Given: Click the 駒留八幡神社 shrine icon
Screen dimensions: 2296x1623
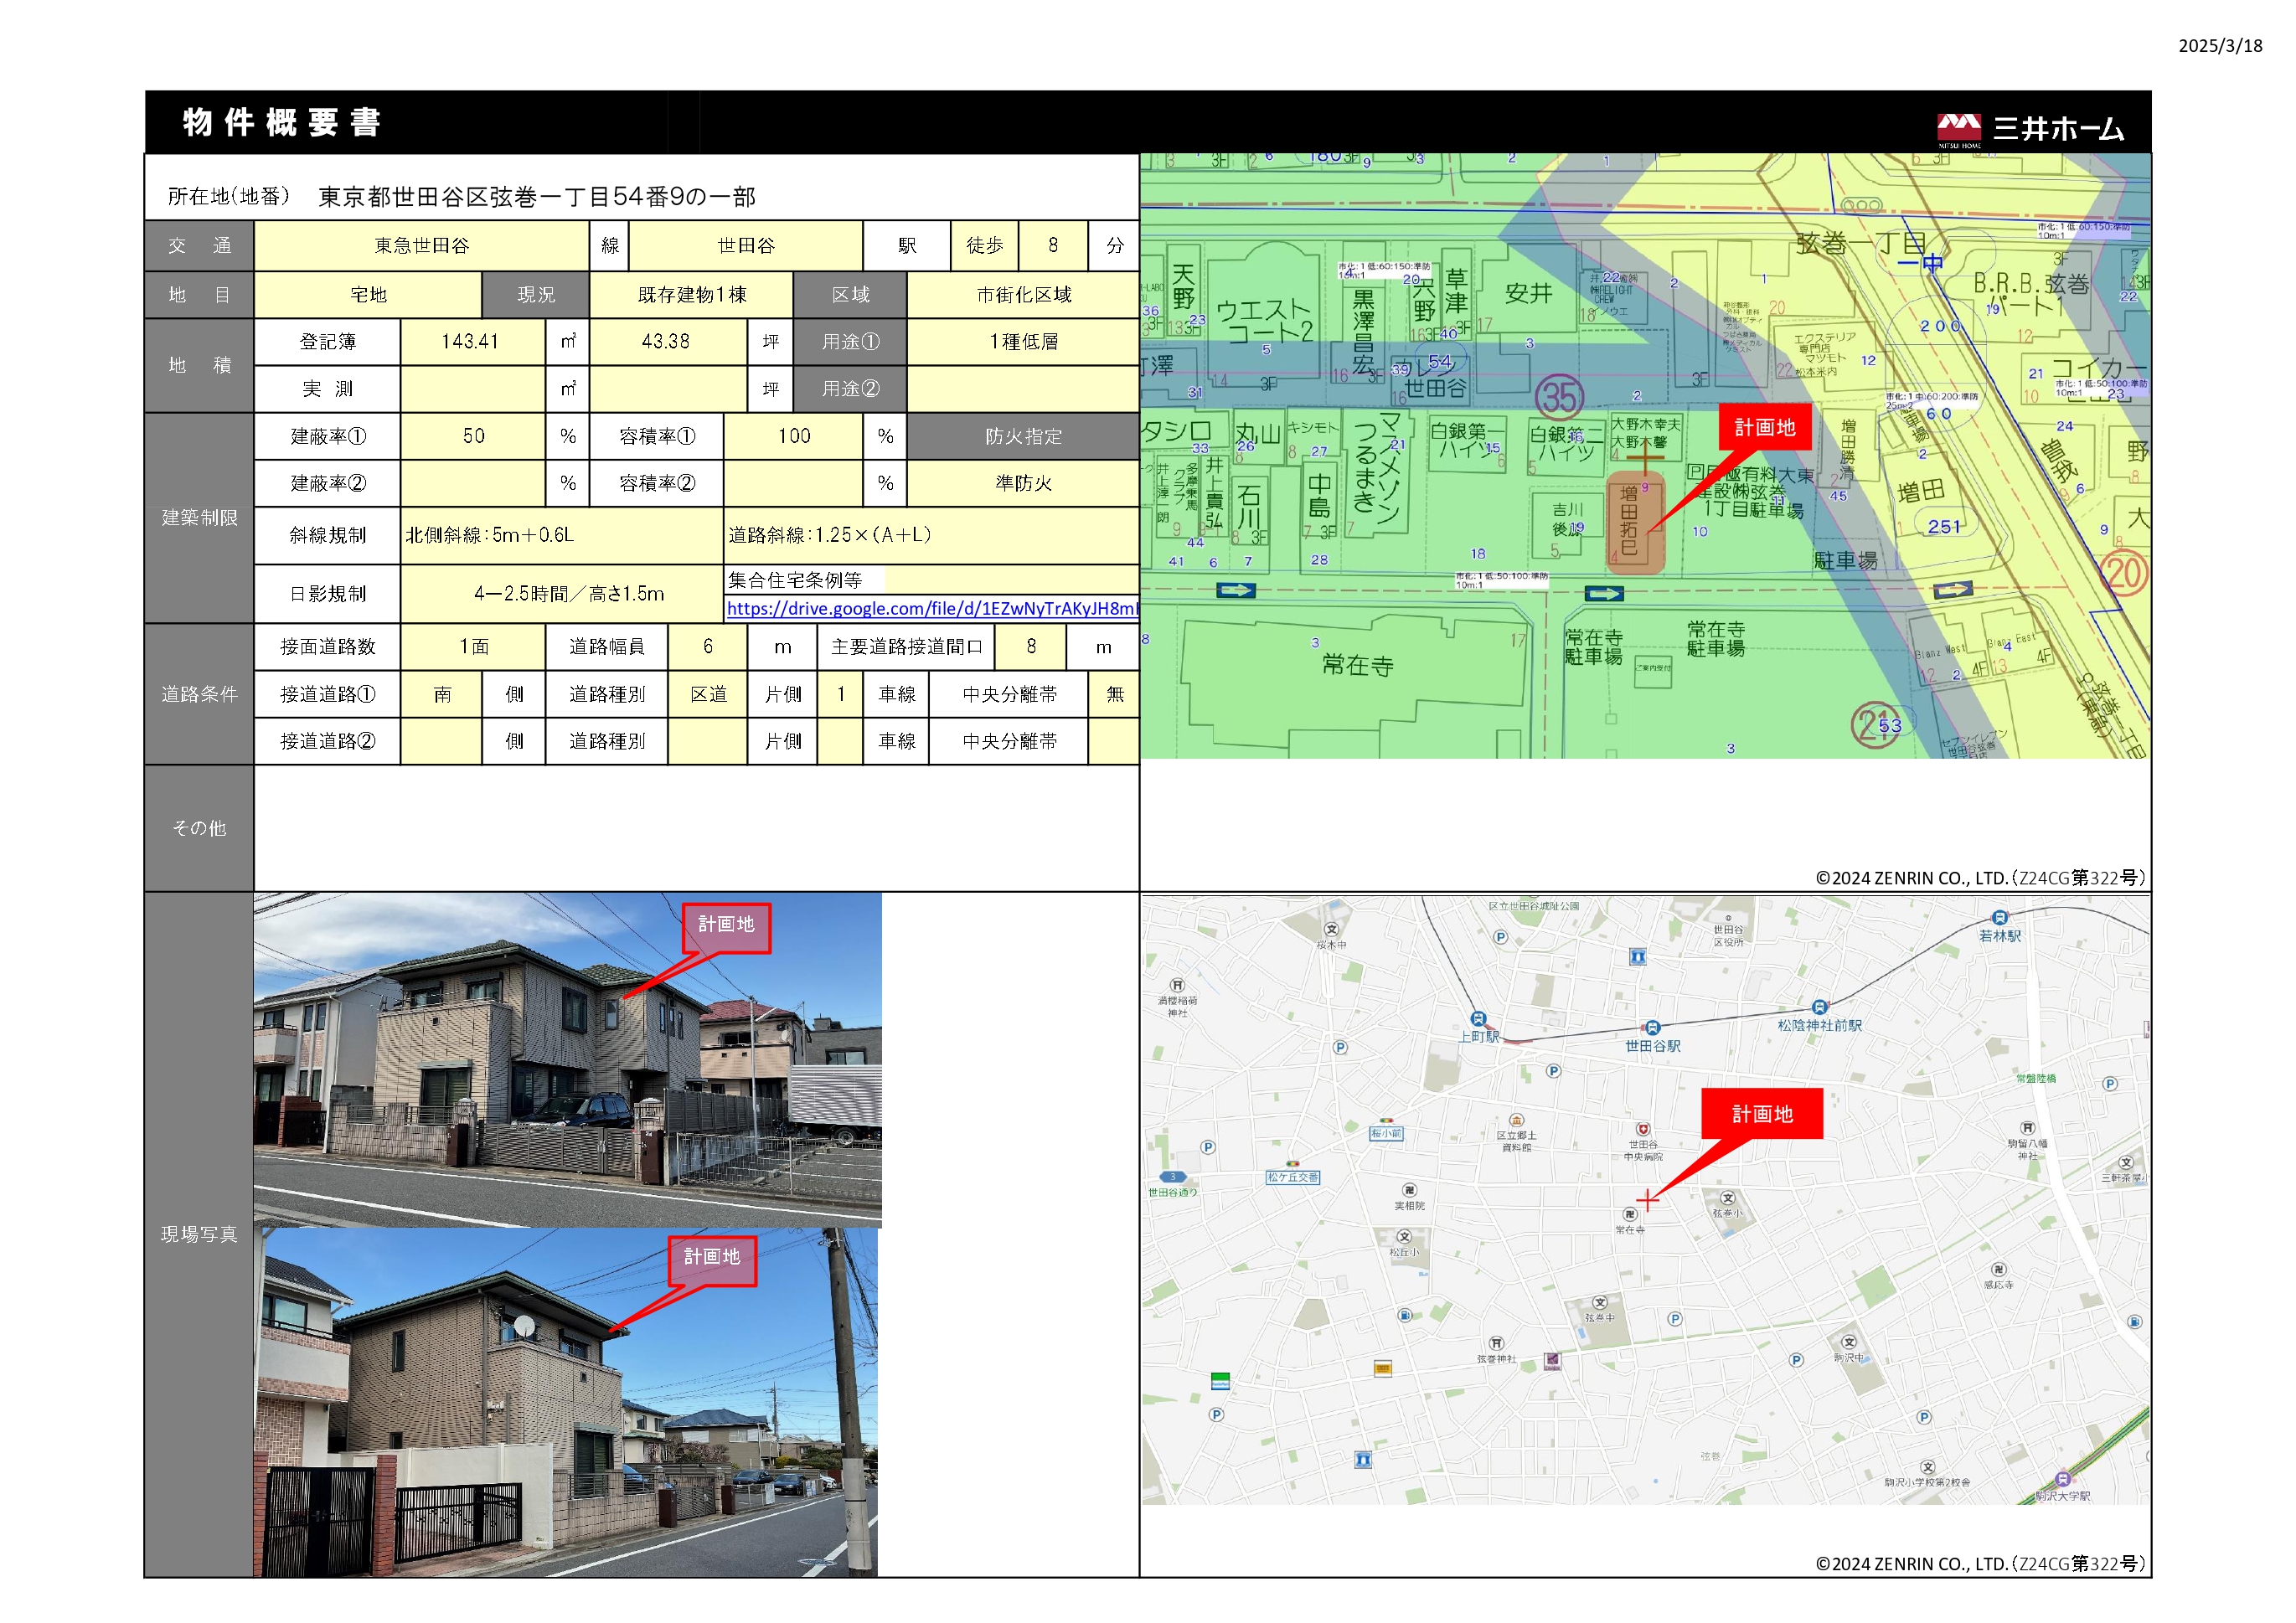Looking at the screenshot, I should pos(2027,1128).
